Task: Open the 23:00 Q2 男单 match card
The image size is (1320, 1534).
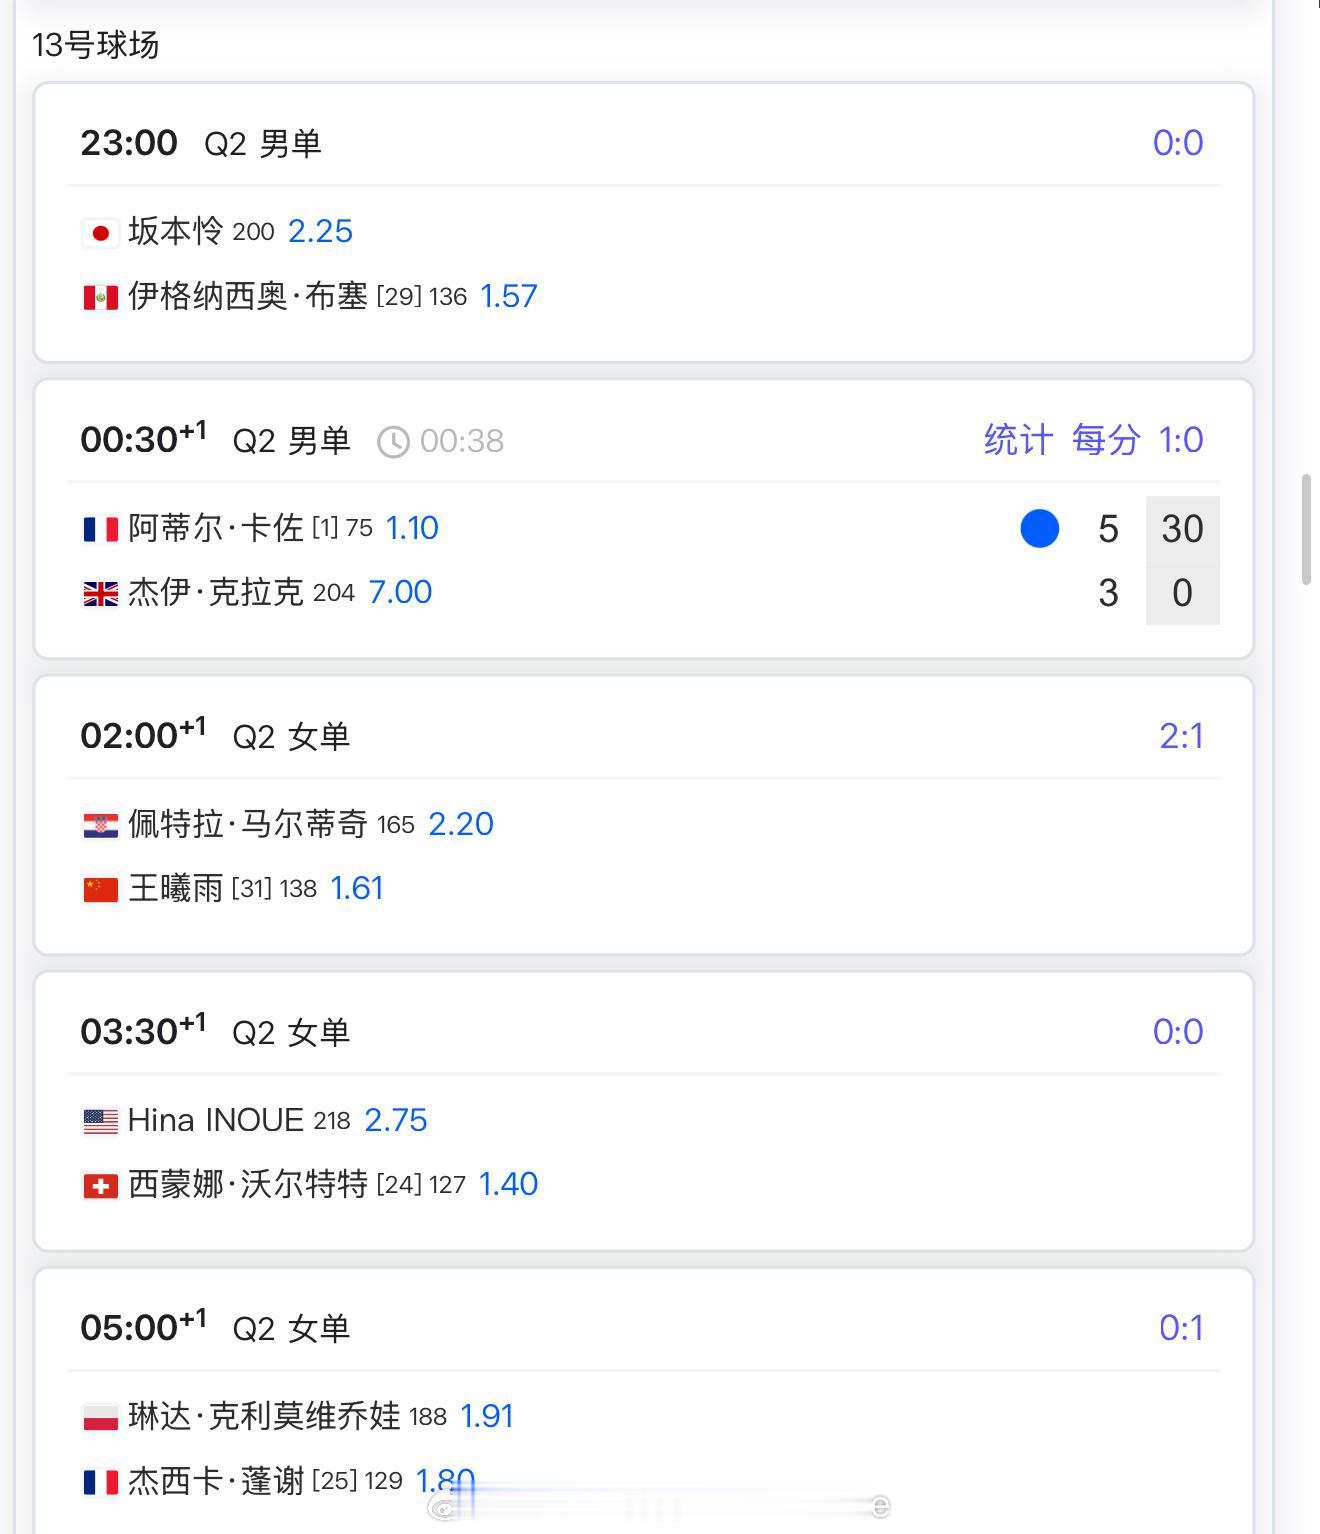Action: [644, 222]
